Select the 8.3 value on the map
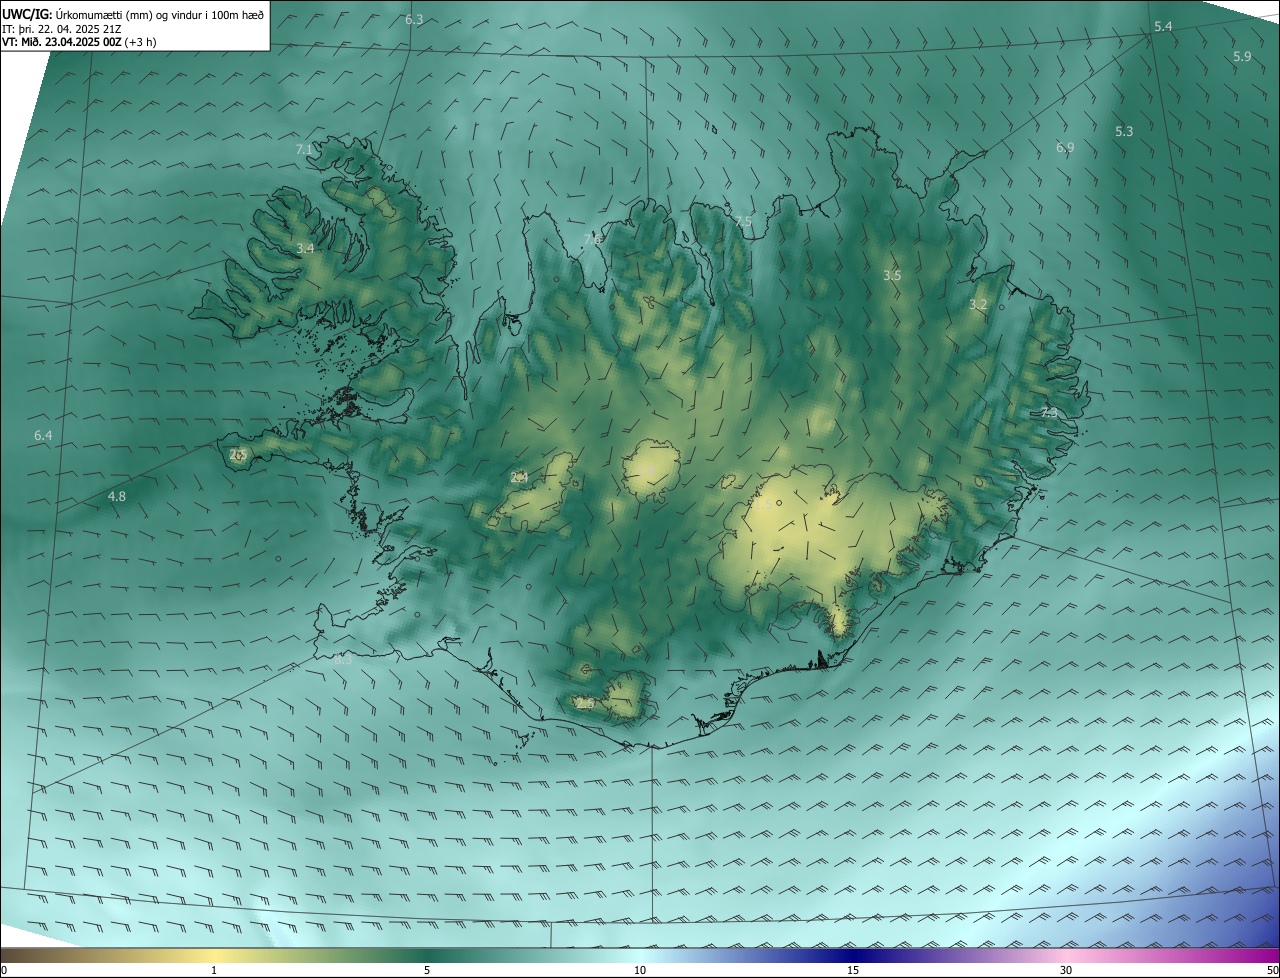This screenshot has width=1280, height=978. [343, 659]
